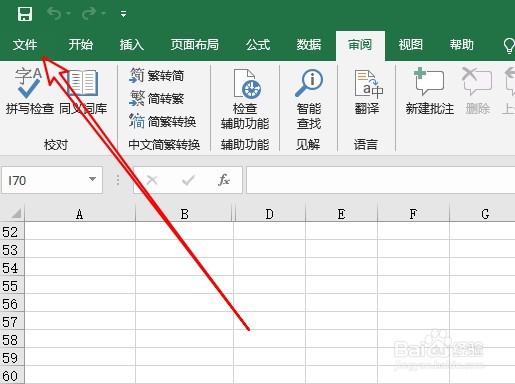Click the formula bar Cancel X icon
This screenshot has height=384, width=515.
[152, 180]
